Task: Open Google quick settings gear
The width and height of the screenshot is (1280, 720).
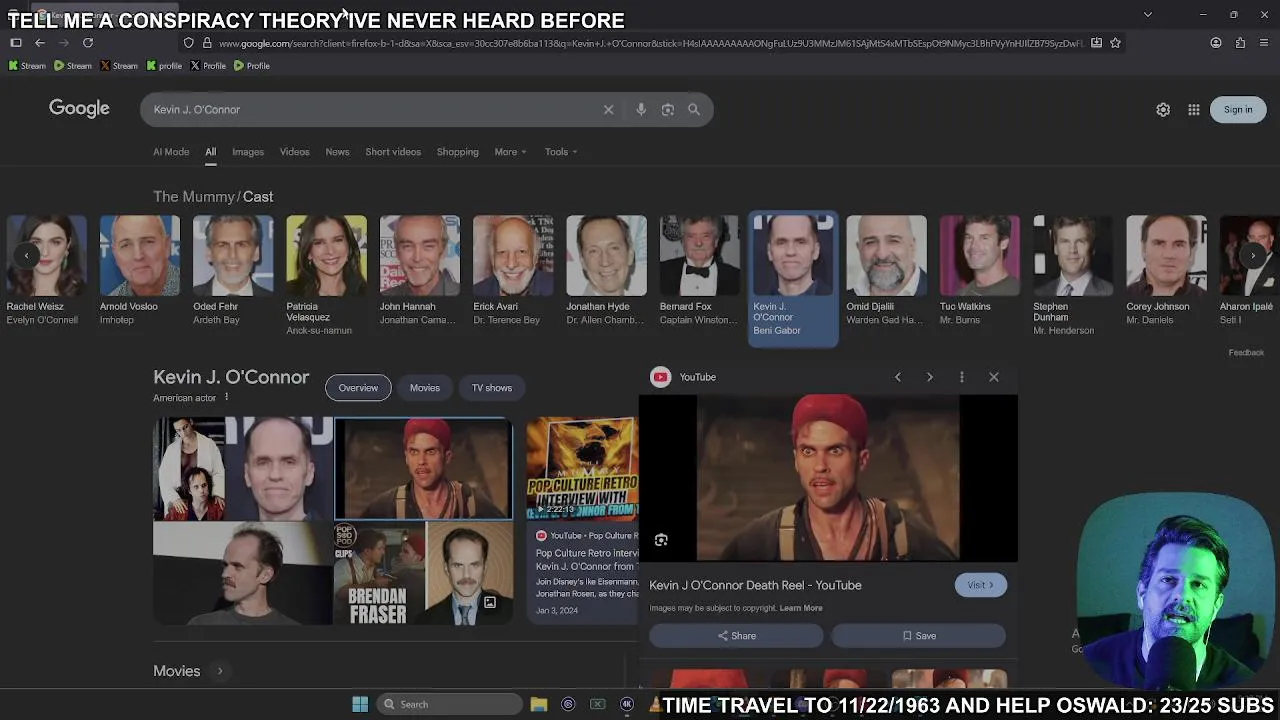Action: tap(1163, 110)
